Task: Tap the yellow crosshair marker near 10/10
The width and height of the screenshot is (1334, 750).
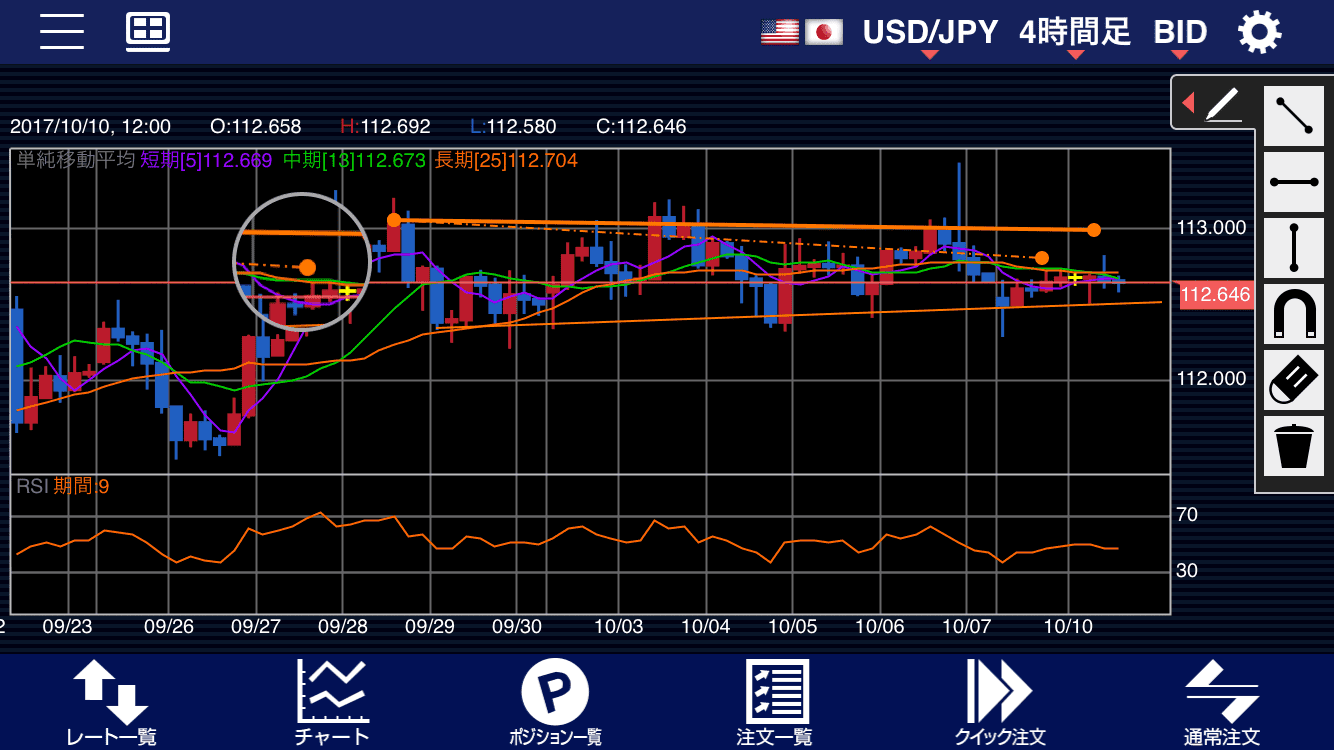Action: [1075, 278]
